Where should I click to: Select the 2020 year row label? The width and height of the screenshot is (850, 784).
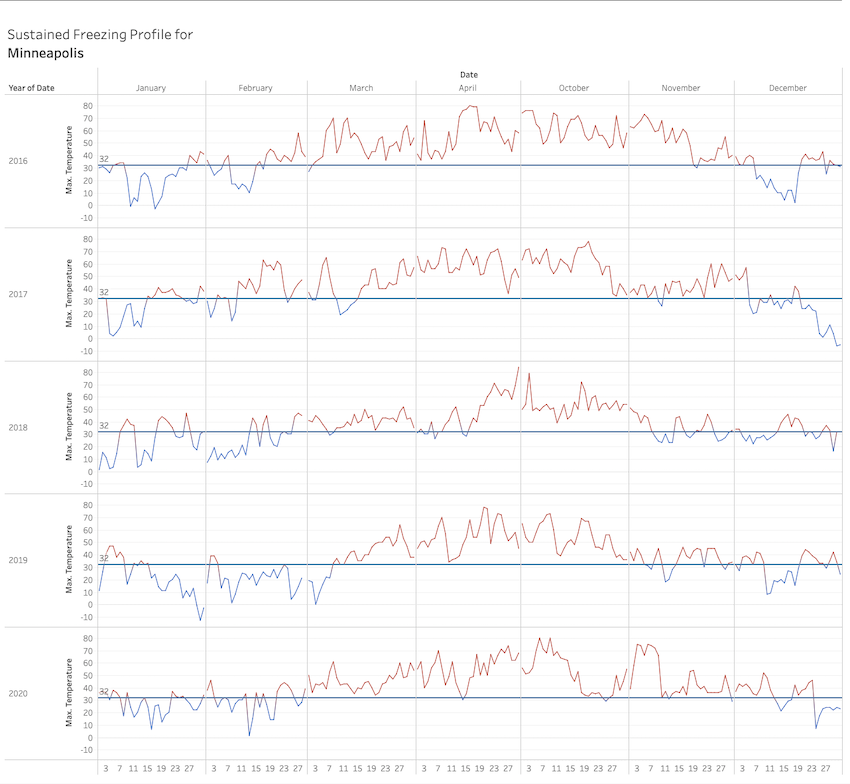point(19,693)
